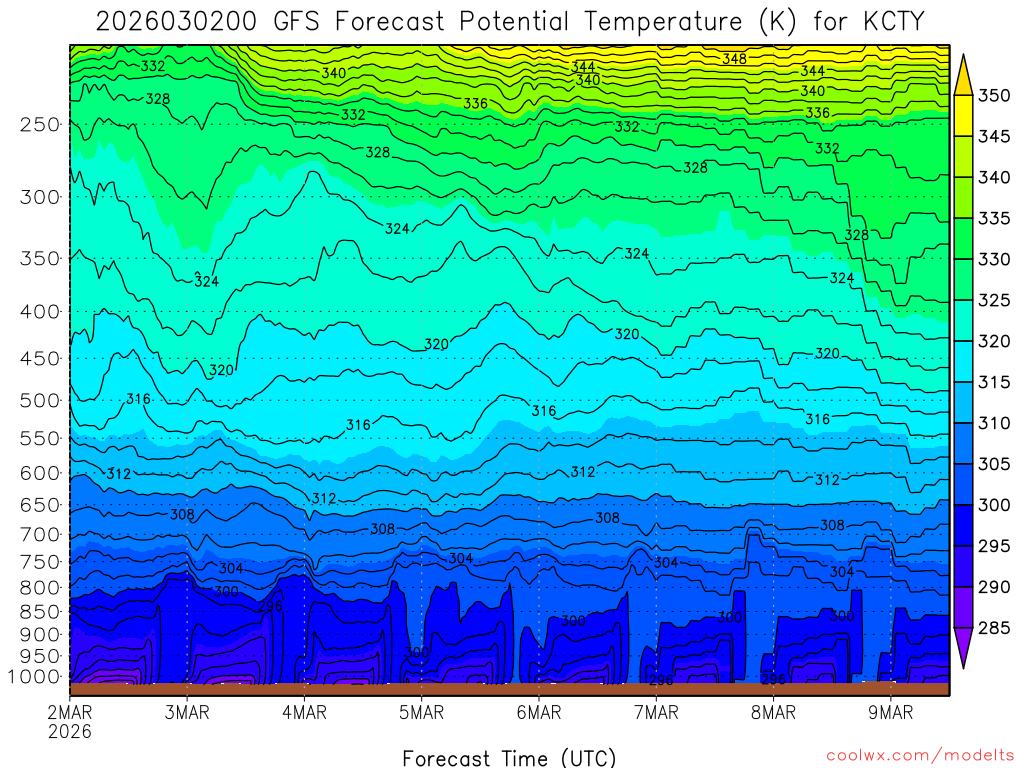The height and width of the screenshot is (768, 1024).
Task: Select the 7MAR time axis label
Action: (x=656, y=712)
